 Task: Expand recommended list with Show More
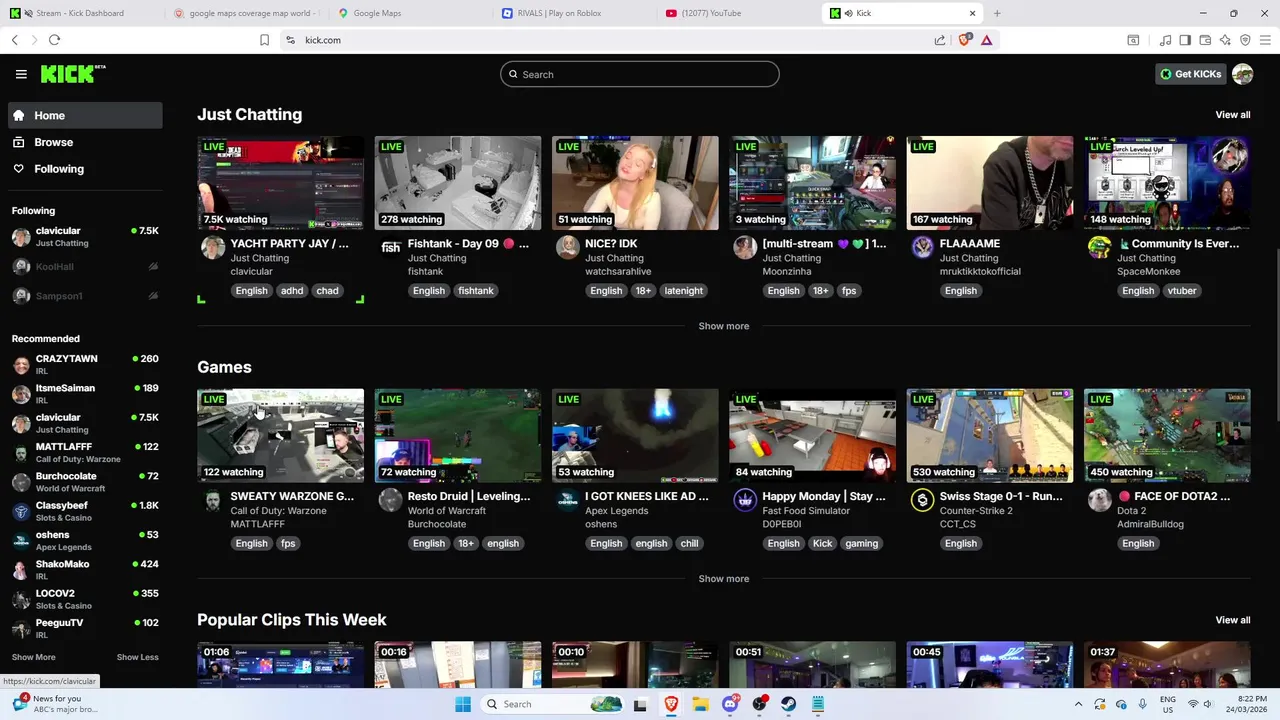coord(34,657)
